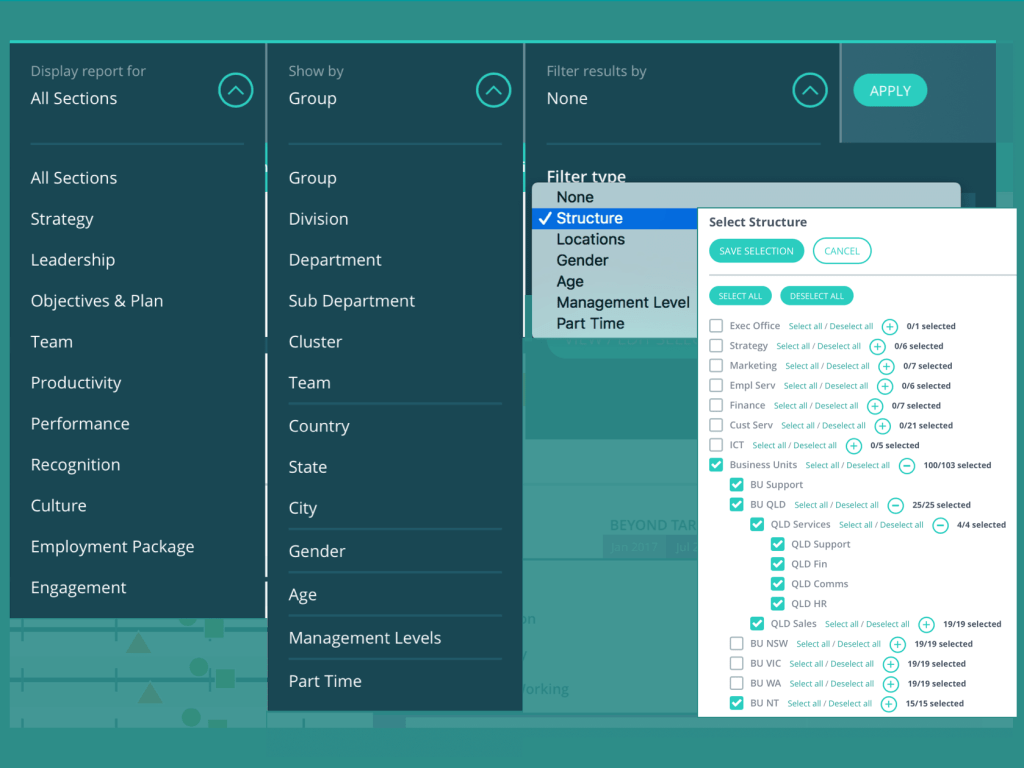Collapse the Display report for dropdown

pyautogui.click(x=235, y=91)
